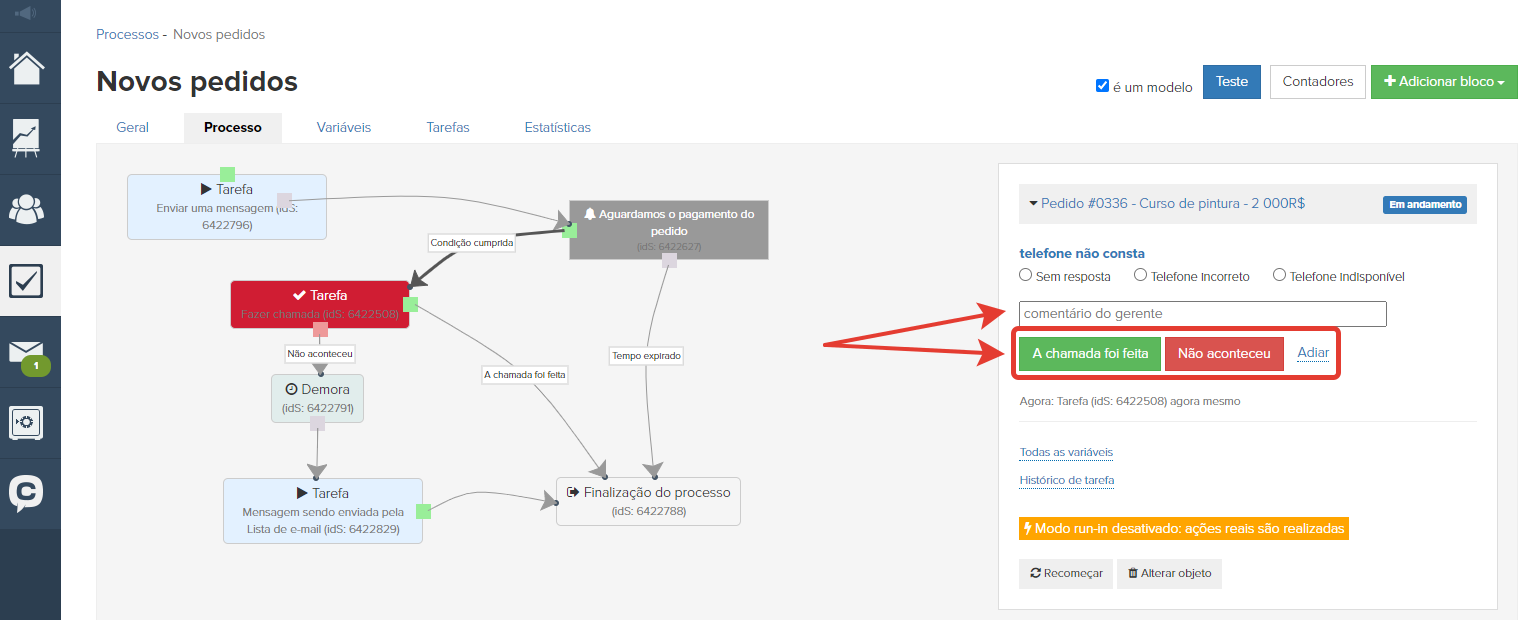
Task: Select the "Telefone incorreto" radio option
Action: [1140, 275]
